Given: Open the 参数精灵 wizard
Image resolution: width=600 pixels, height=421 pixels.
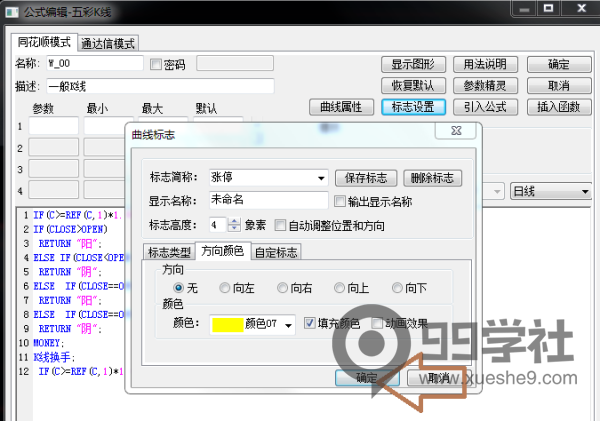Looking at the screenshot, I should pyautogui.click(x=485, y=85).
